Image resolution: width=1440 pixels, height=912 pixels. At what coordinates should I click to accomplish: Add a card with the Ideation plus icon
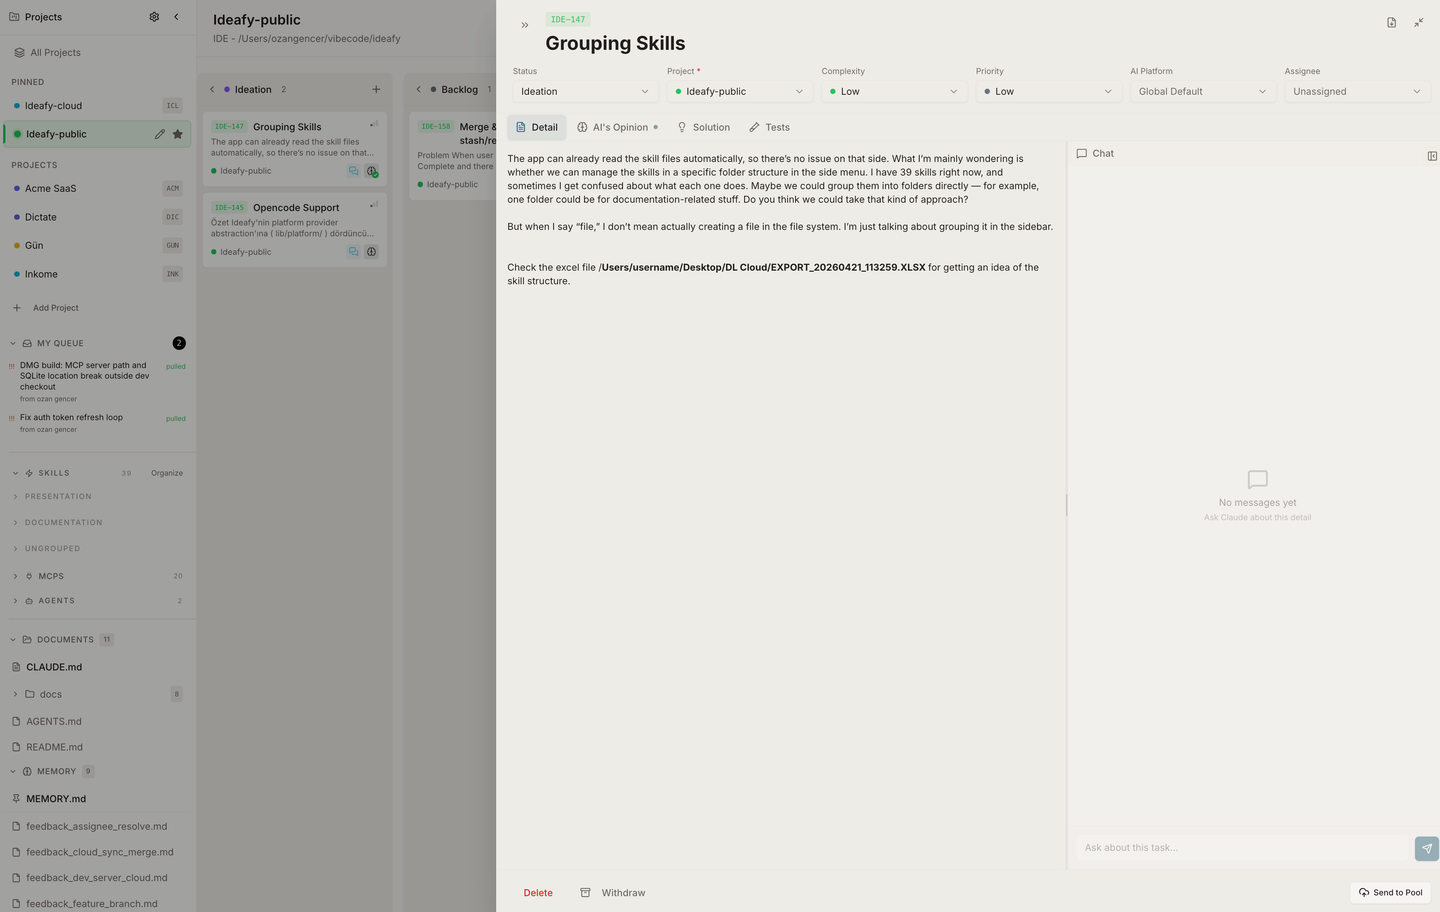pyautogui.click(x=376, y=90)
